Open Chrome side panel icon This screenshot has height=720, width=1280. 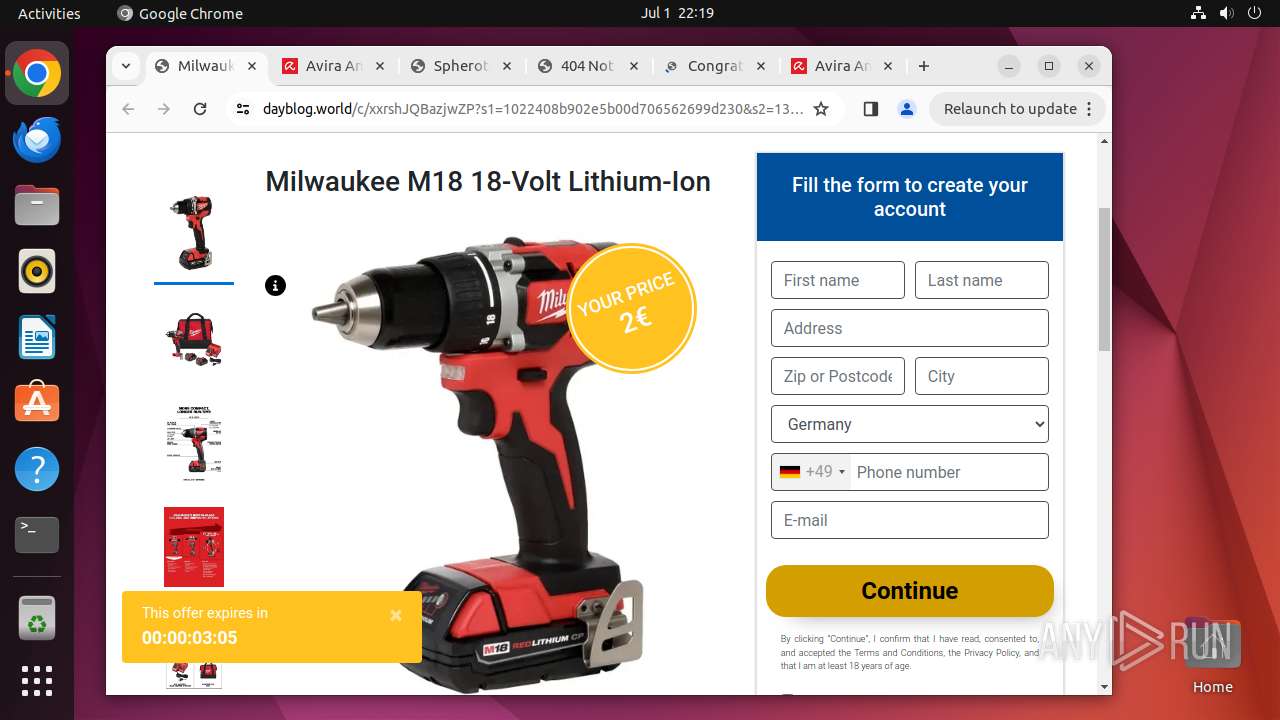(x=870, y=109)
